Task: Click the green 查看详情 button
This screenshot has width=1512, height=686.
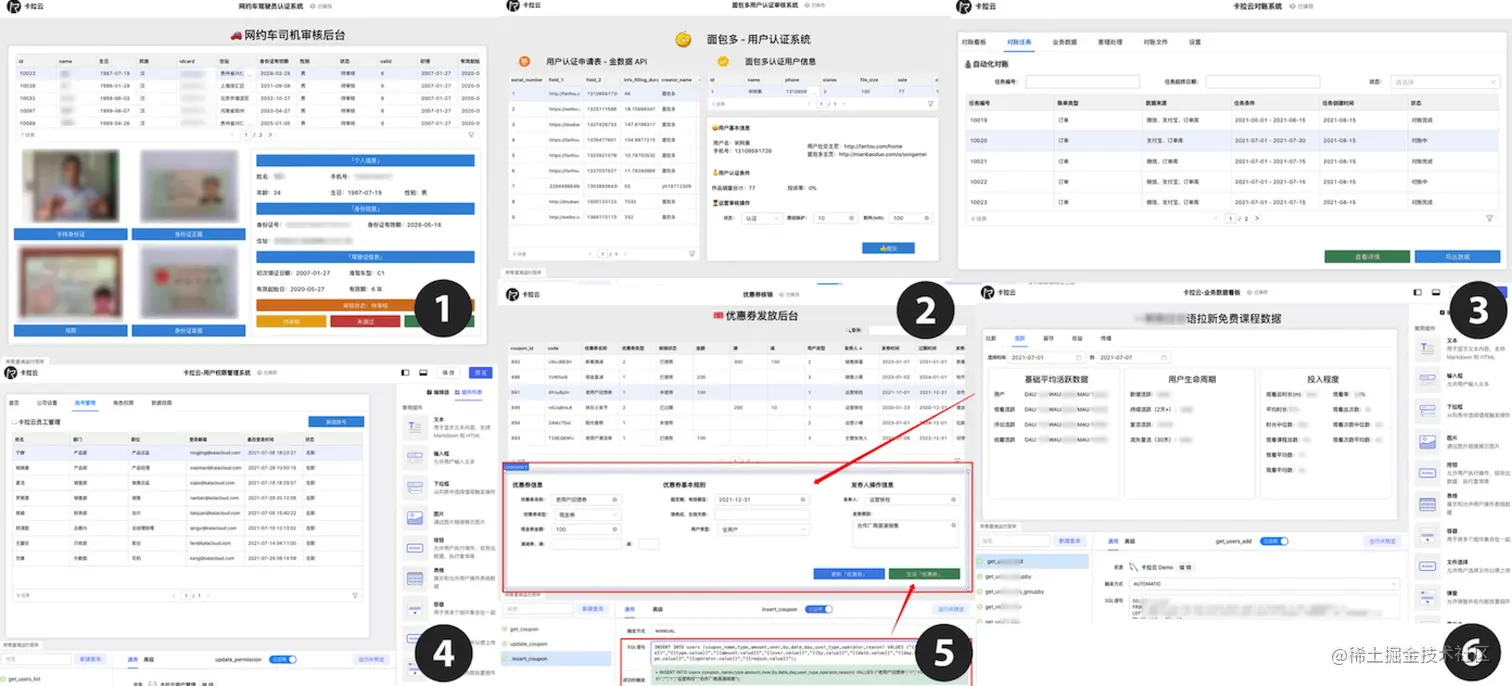Action: [1367, 257]
